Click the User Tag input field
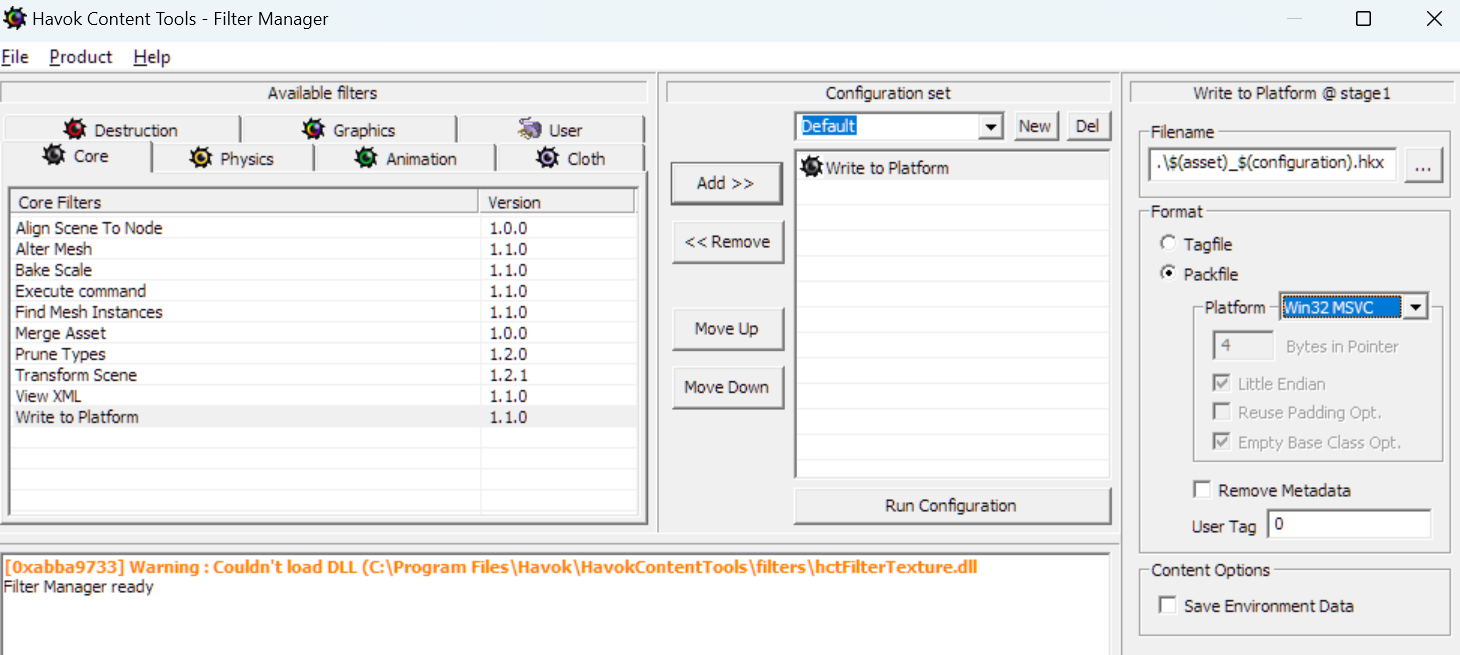Viewport: 1460px width, 655px height. tap(1349, 524)
